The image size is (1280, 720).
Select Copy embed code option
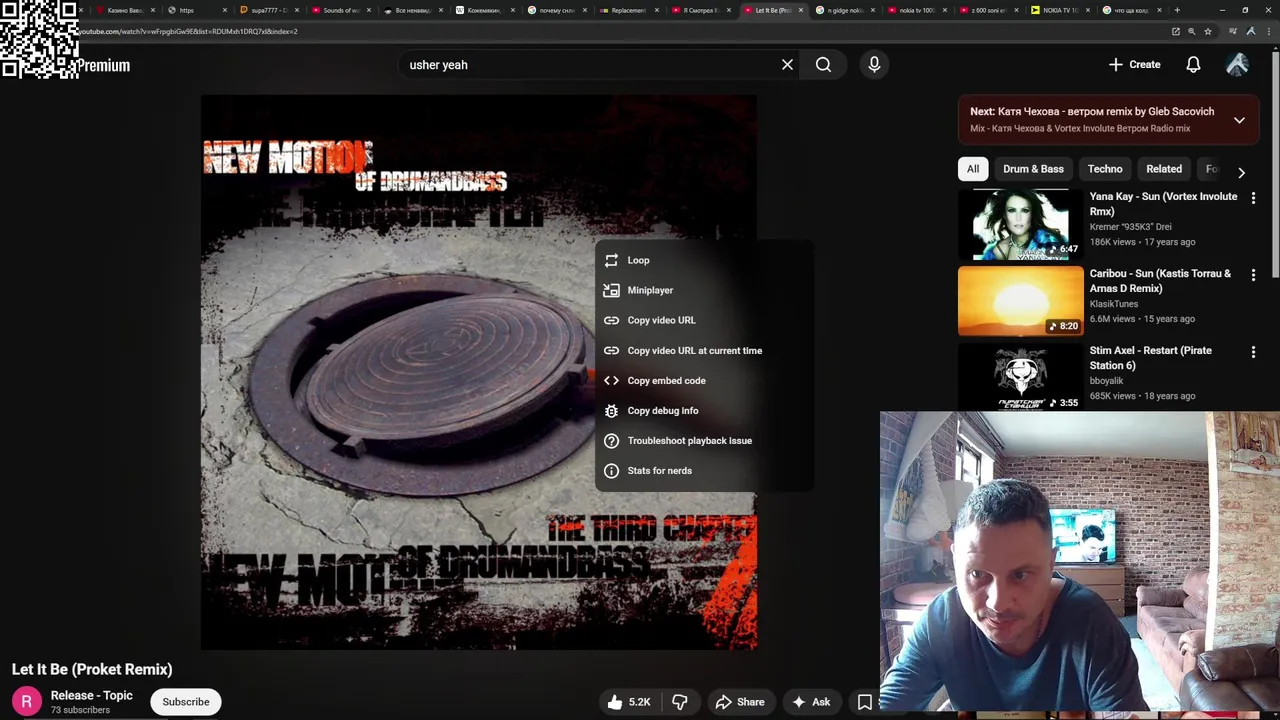click(x=703, y=380)
